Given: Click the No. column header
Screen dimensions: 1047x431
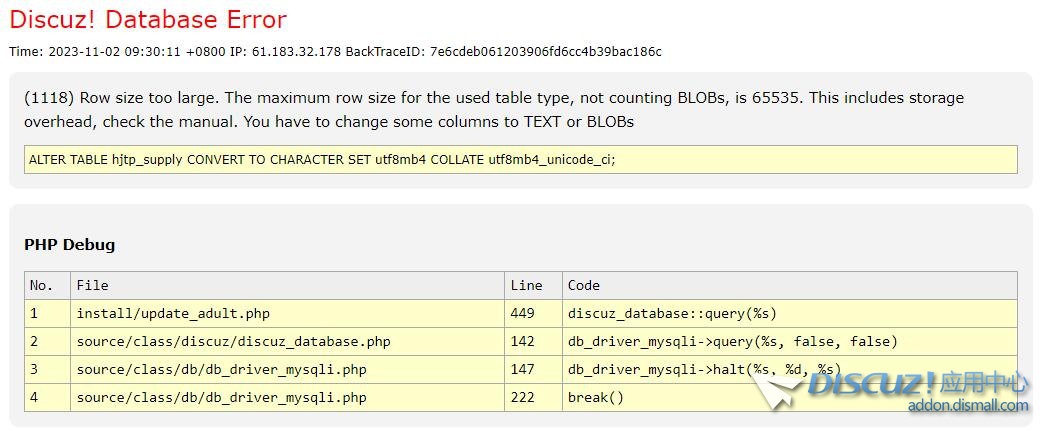Looking at the screenshot, I should click(41, 286).
